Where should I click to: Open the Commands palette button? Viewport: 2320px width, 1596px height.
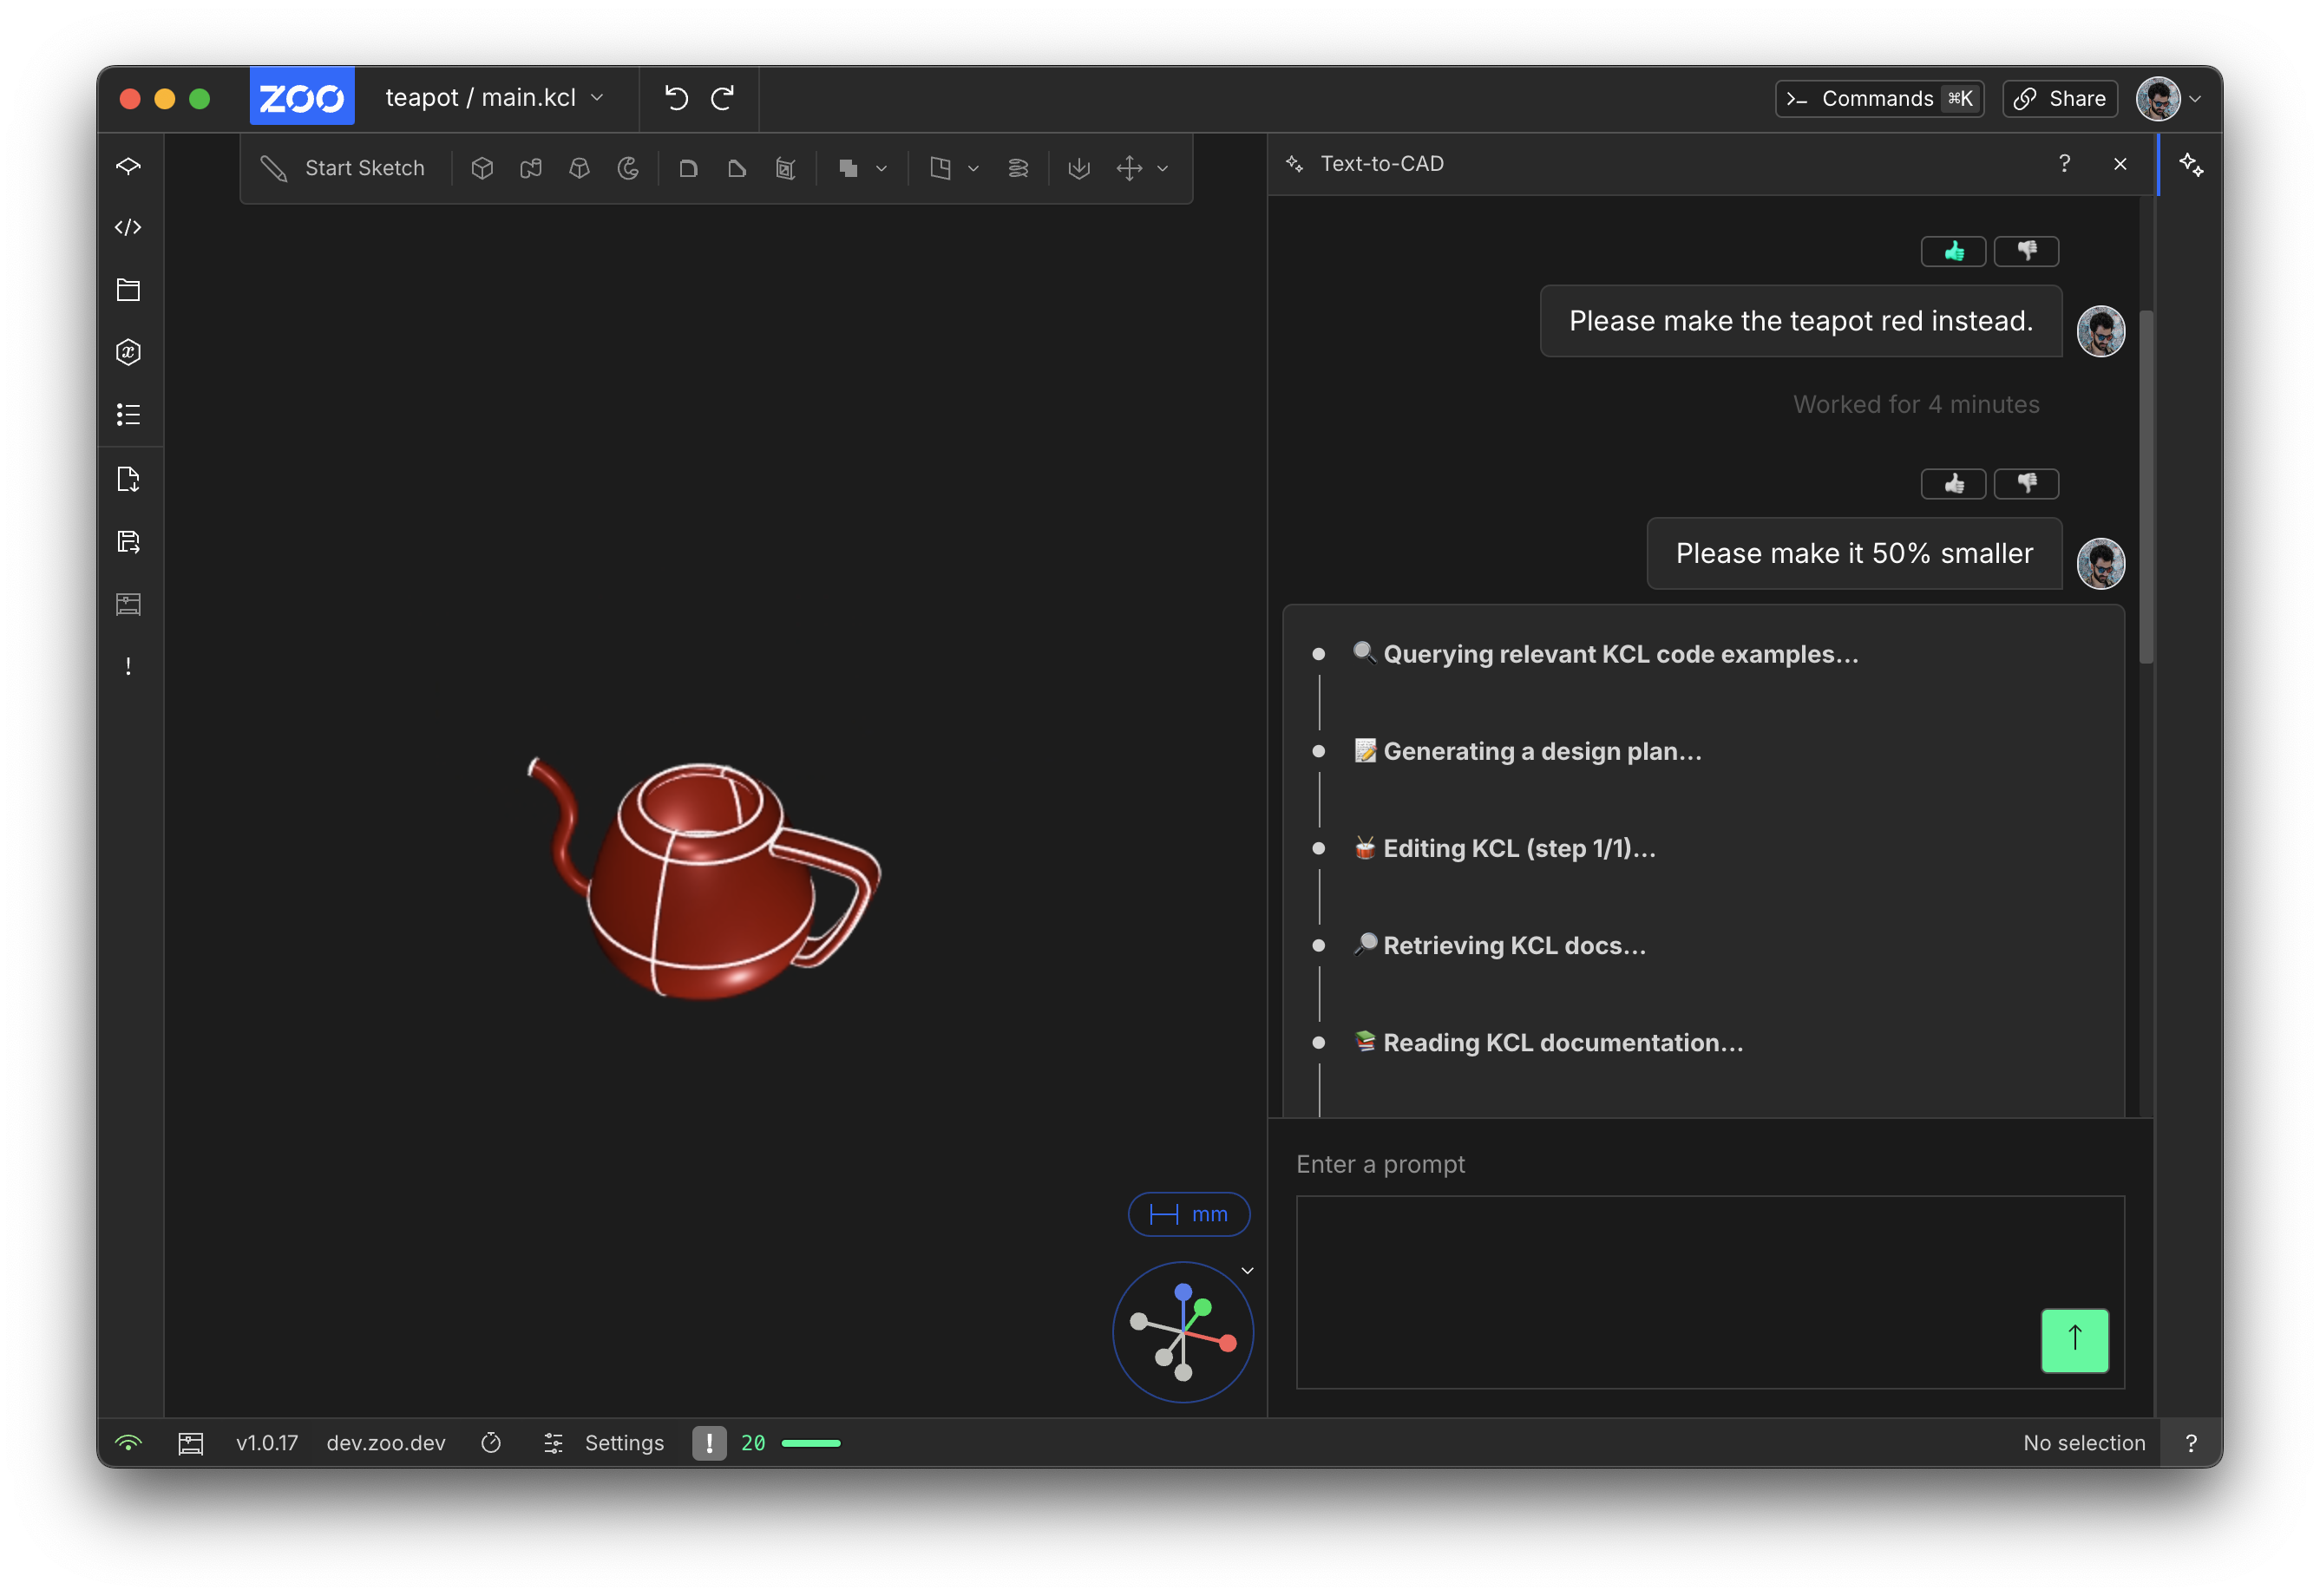click(x=1878, y=98)
